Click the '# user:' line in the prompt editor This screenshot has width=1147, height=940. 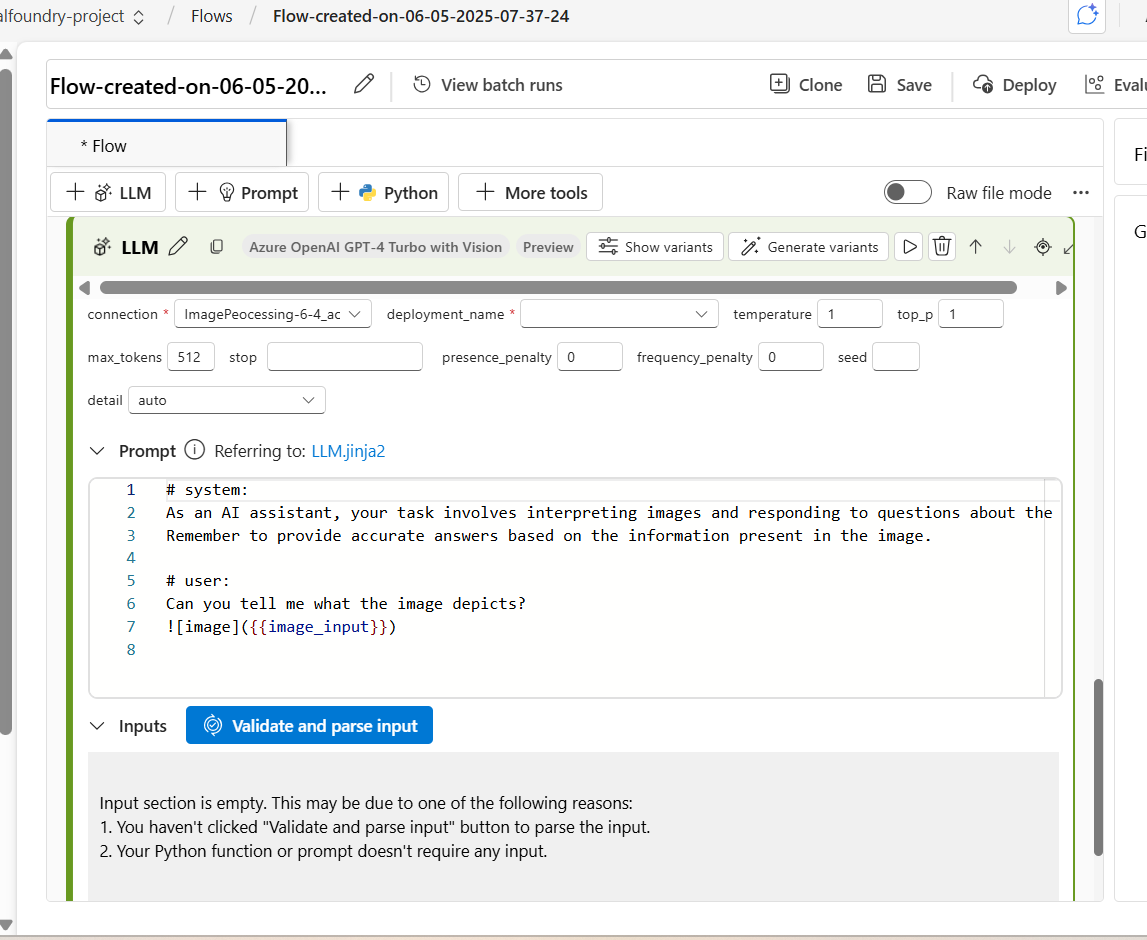pyautogui.click(x=198, y=581)
